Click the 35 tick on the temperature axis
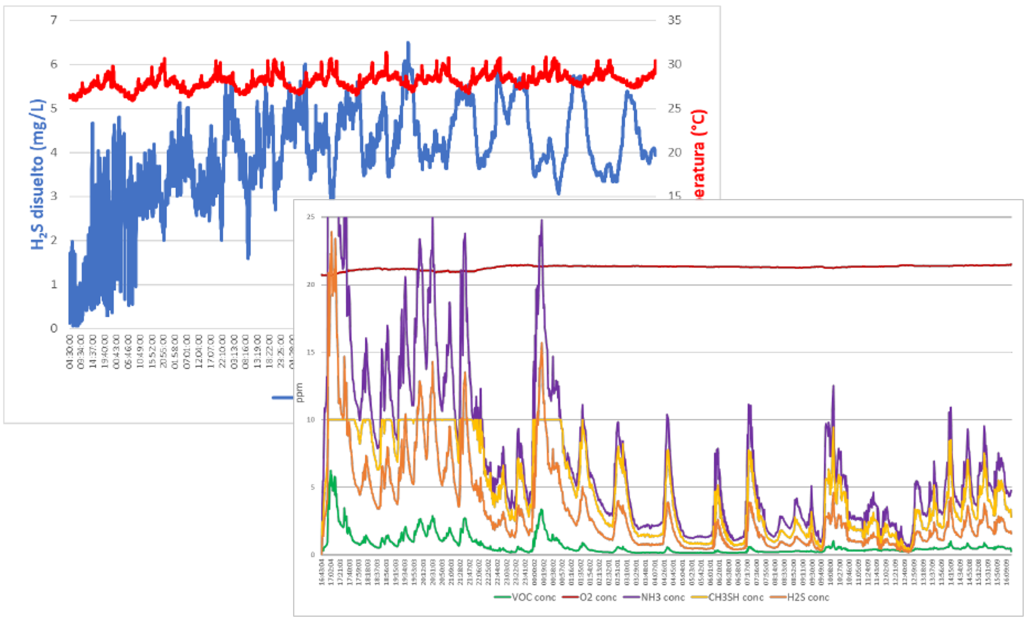The height and width of the screenshot is (617, 1024). click(675, 21)
